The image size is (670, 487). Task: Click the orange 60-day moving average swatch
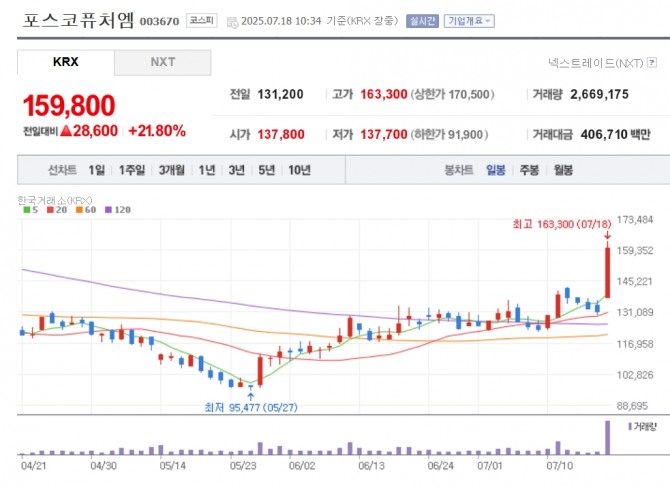(x=79, y=210)
